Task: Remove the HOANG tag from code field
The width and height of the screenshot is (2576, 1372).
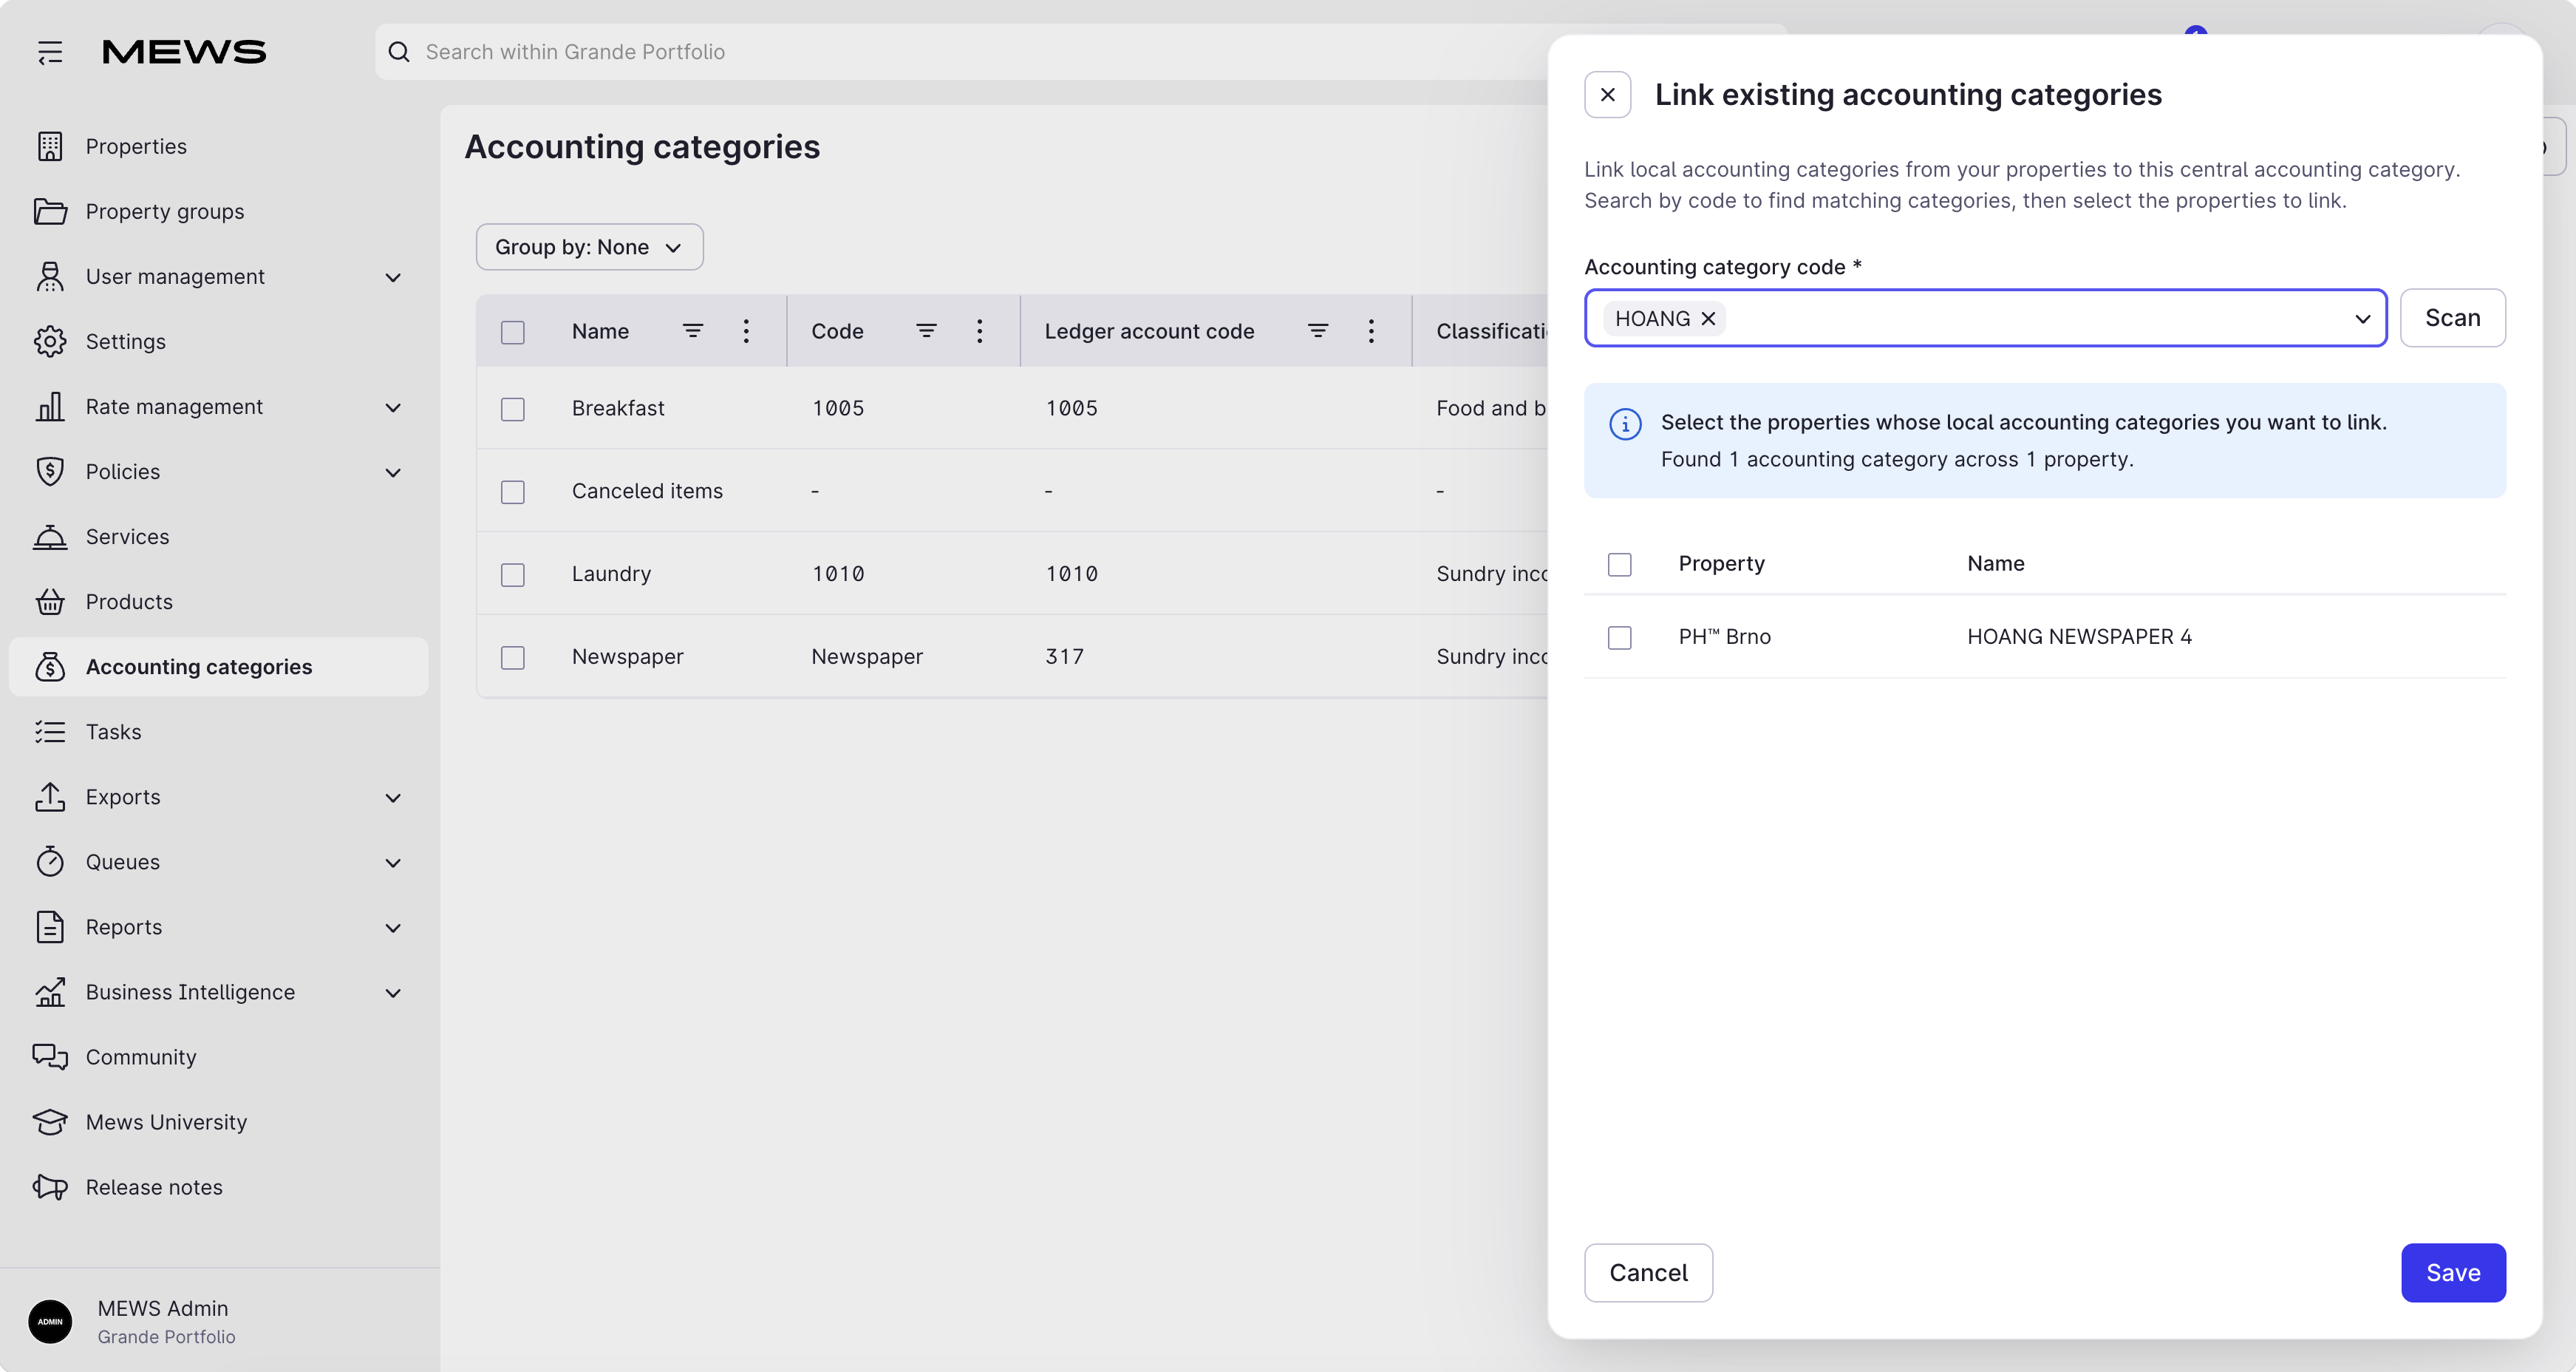Action: 1708,318
